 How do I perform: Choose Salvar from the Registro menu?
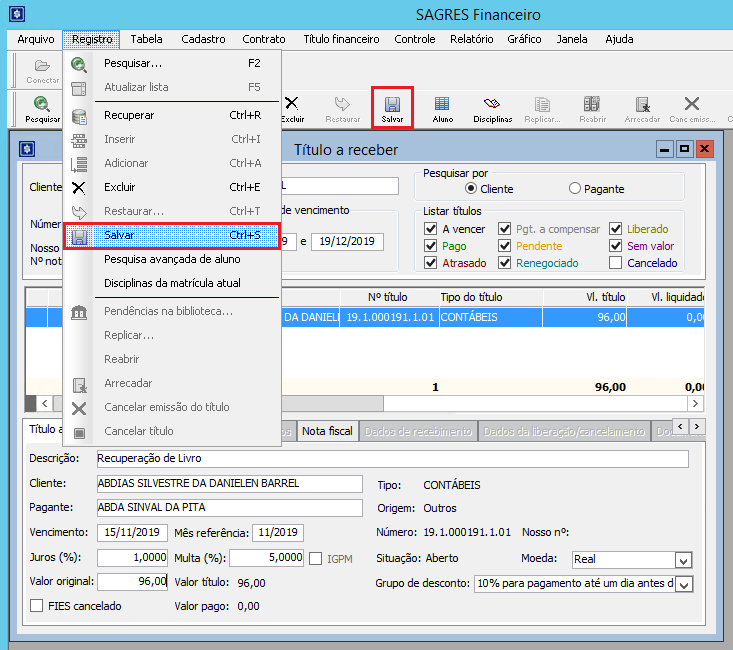click(171, 235)
